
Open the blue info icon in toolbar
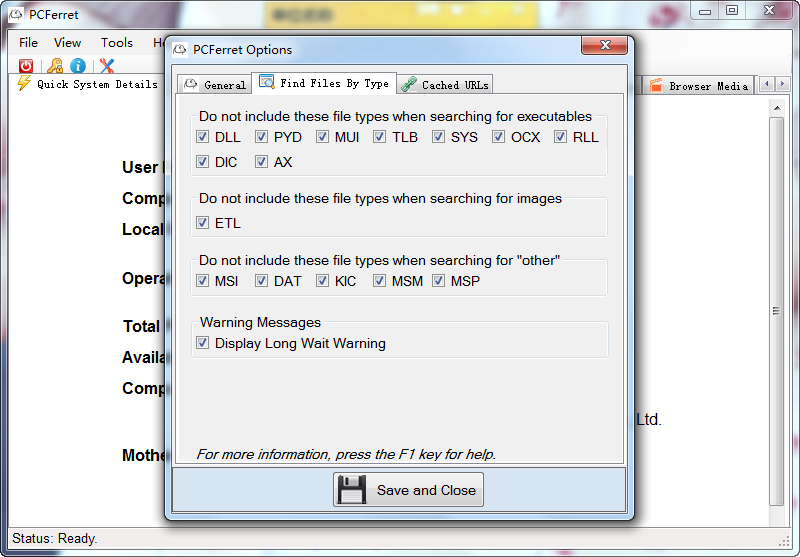click(x=78, y=66)
